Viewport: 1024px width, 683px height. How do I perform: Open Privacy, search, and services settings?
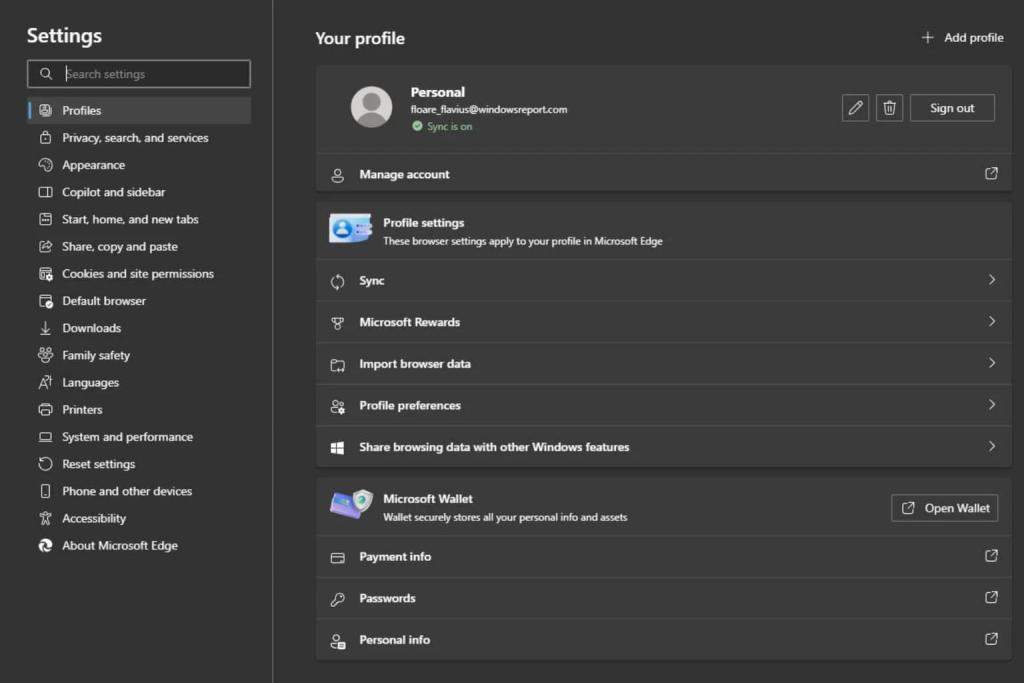(x=138, y=138)
